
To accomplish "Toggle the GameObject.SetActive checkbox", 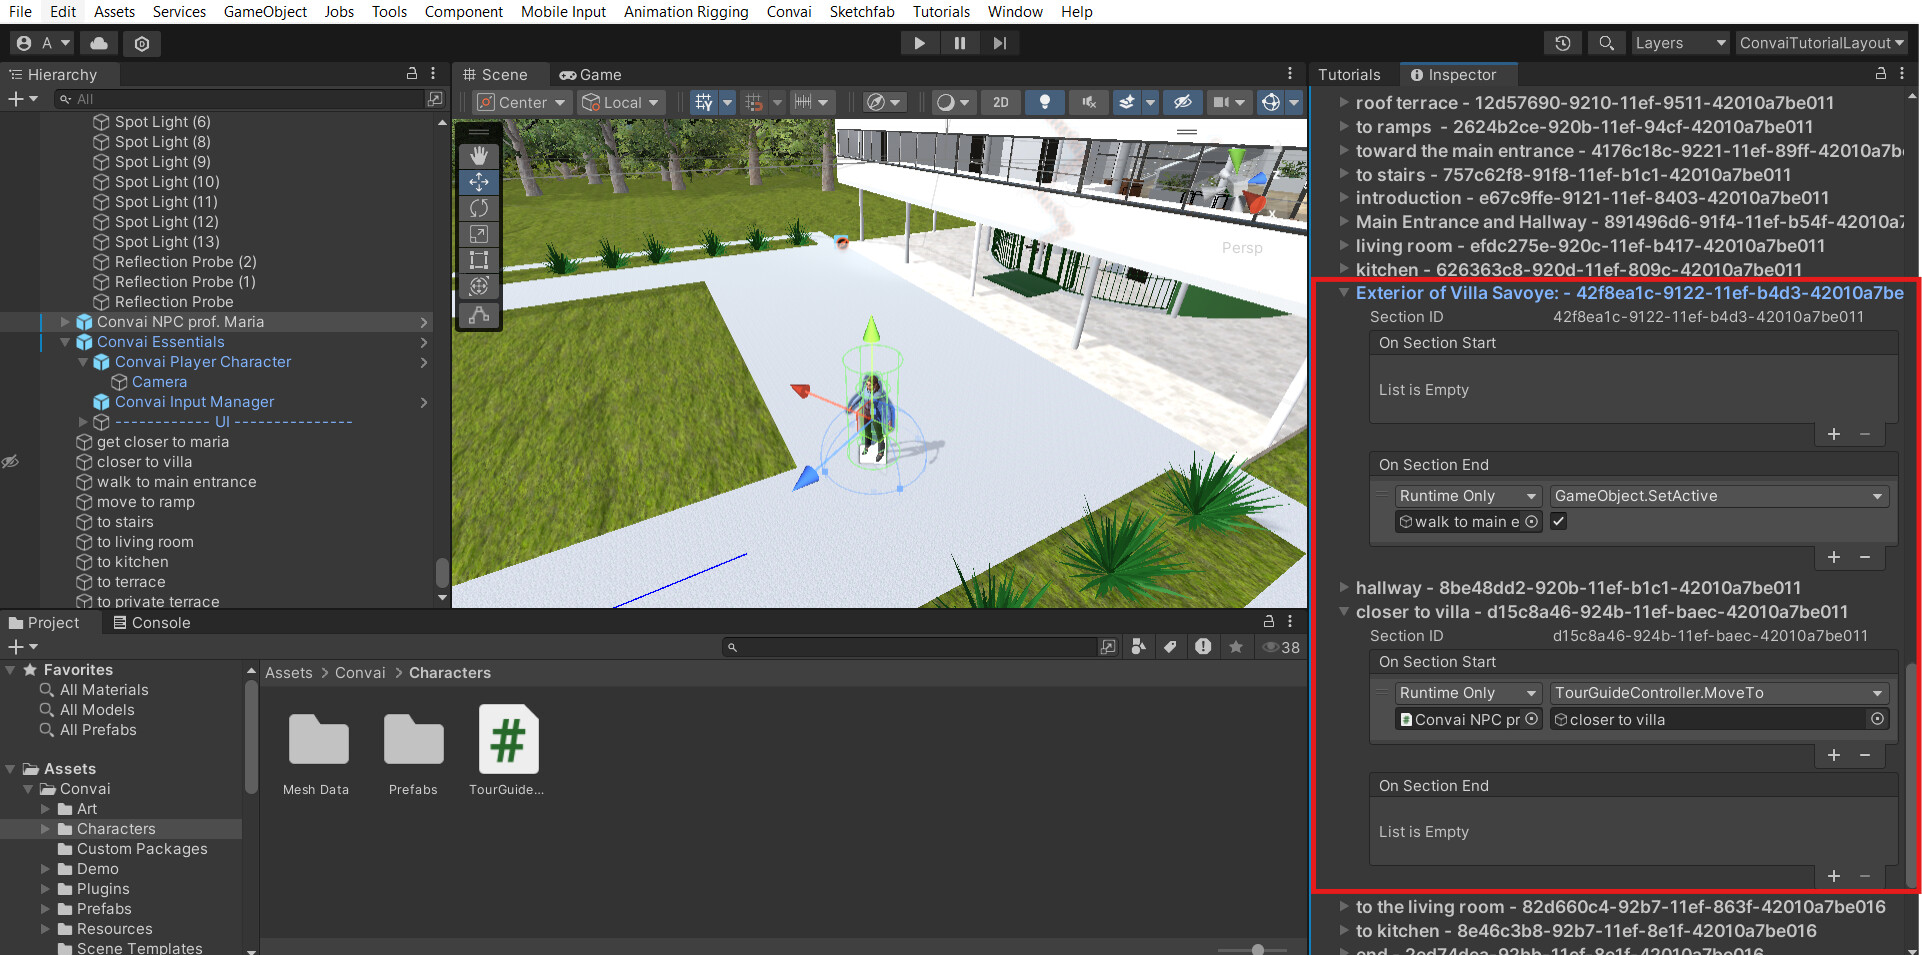I will [x=1558, y=522].
